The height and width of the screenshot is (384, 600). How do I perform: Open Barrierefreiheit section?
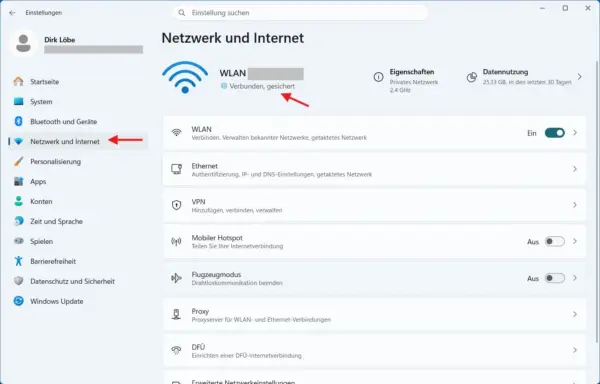[x=78, y=261]
